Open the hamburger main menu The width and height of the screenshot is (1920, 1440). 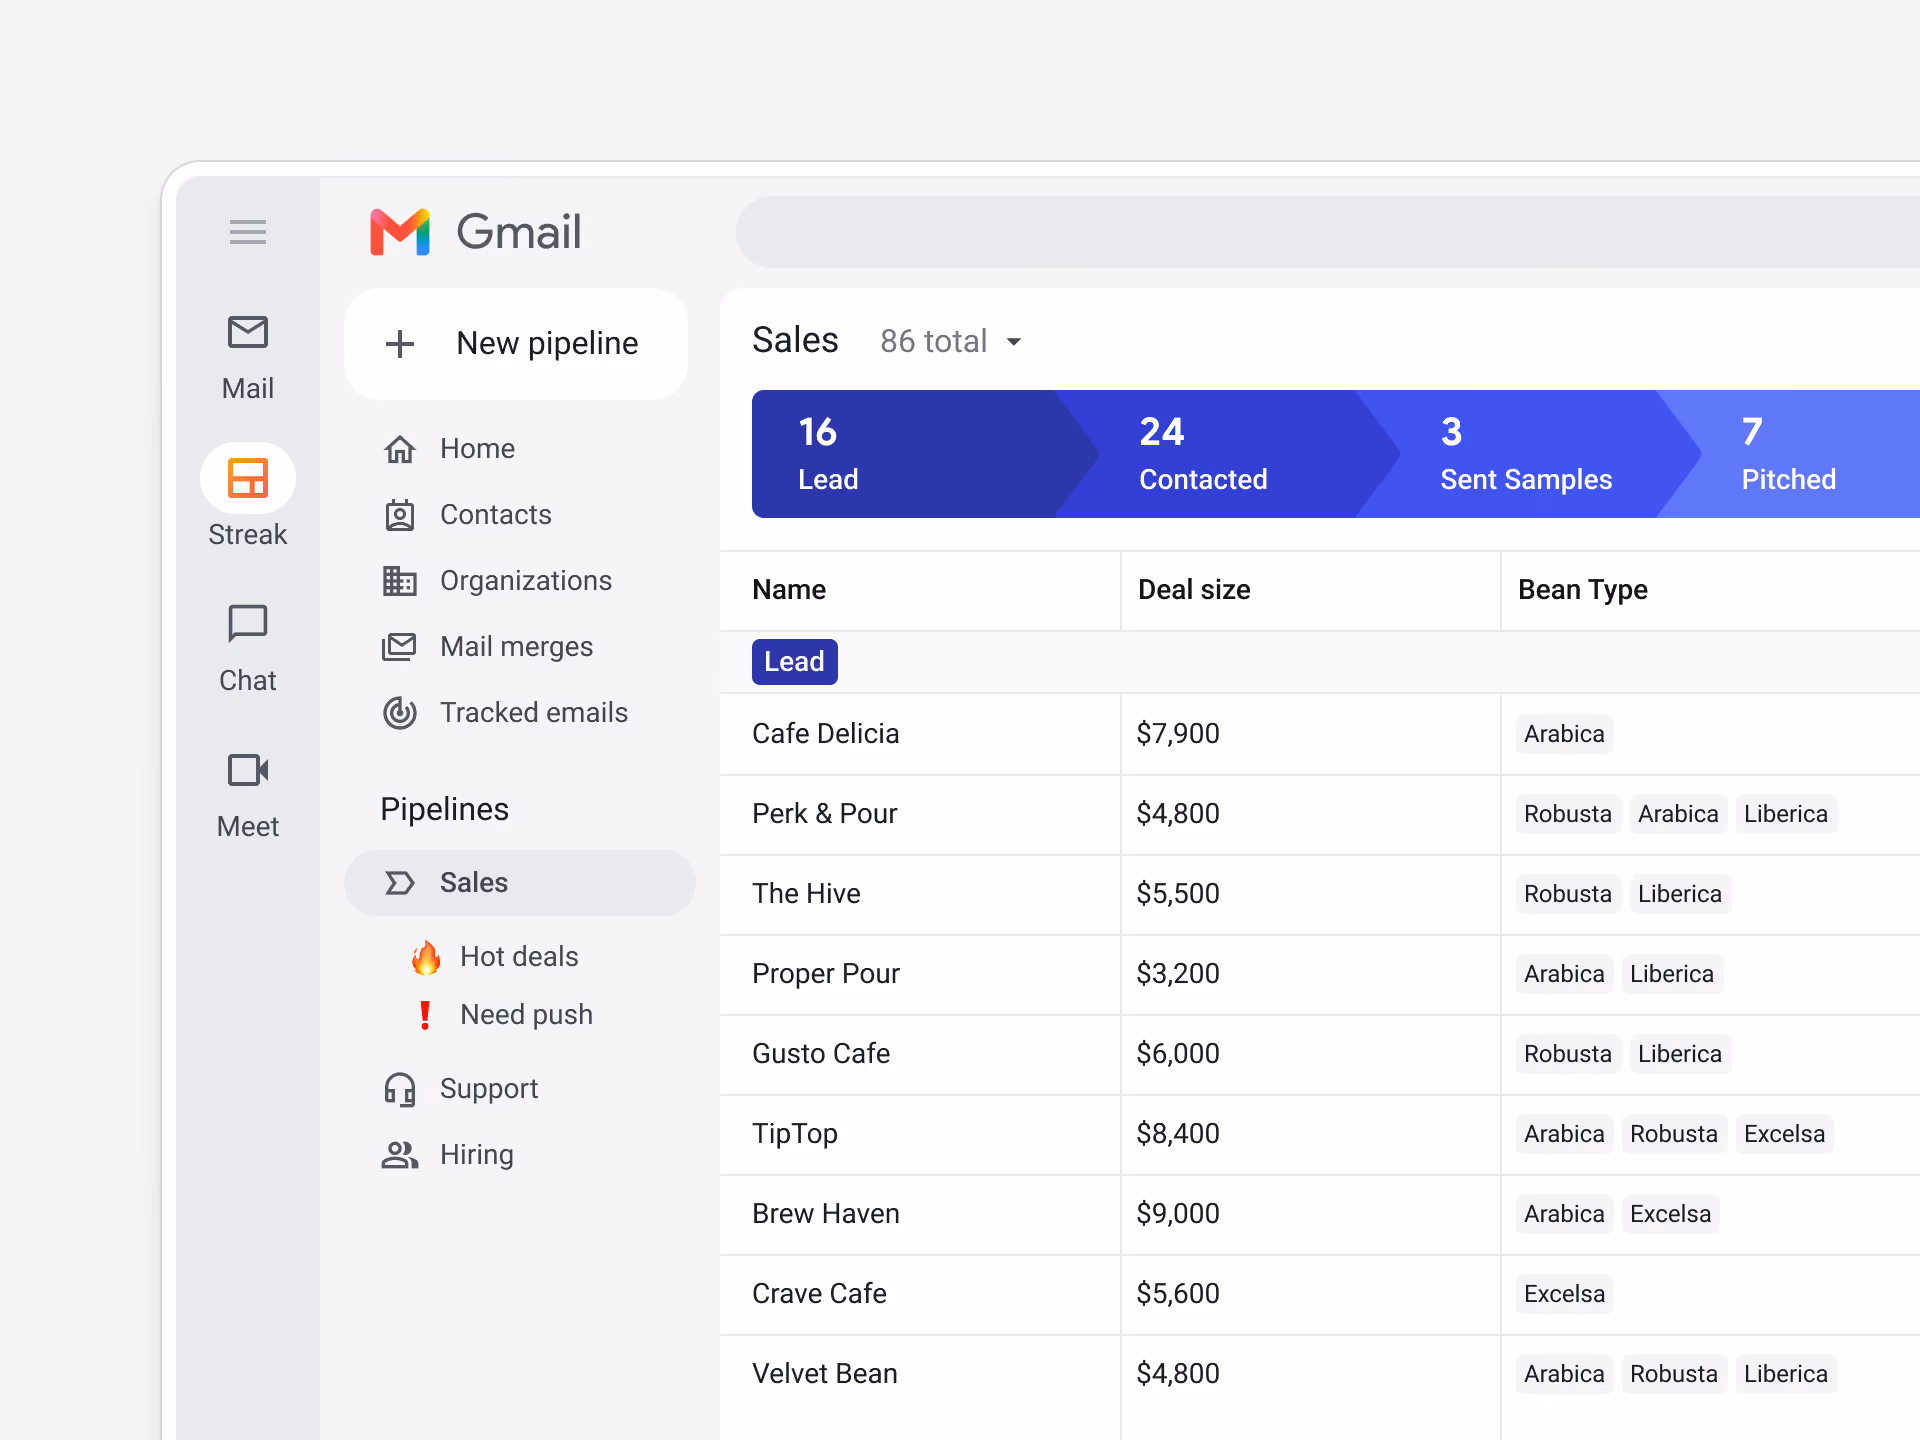248,232
